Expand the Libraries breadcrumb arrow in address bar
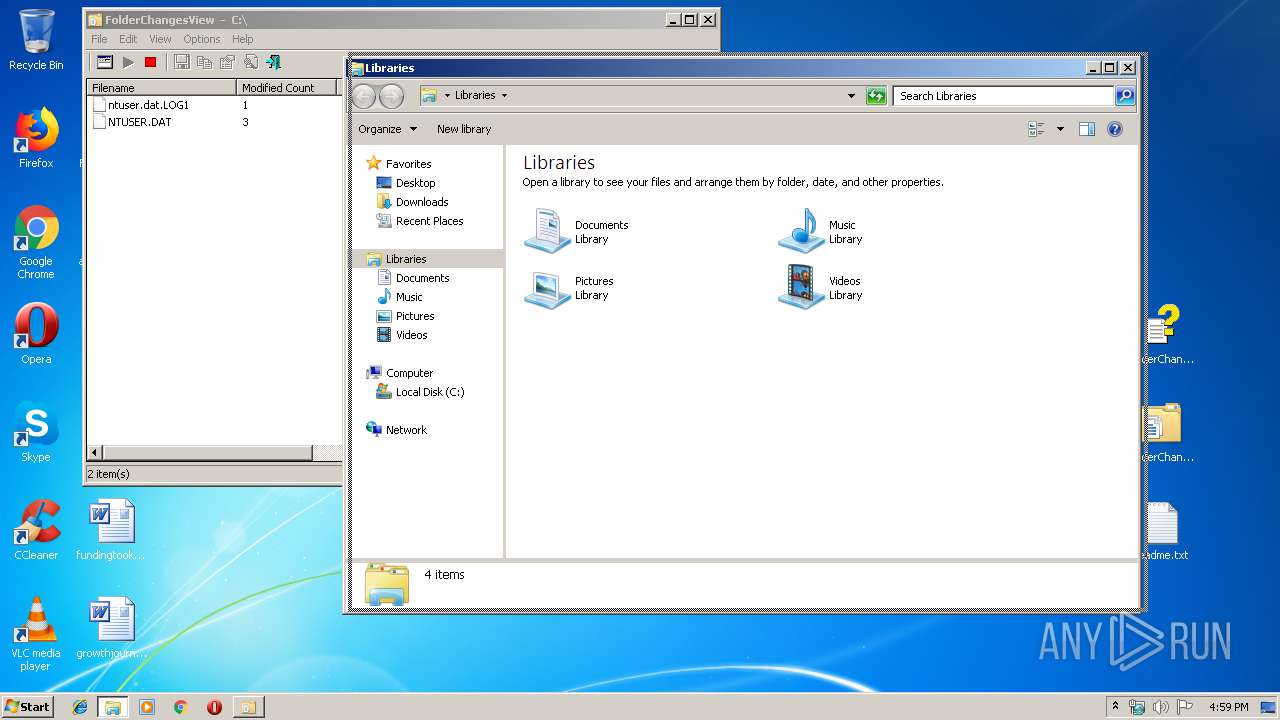Image resolution: width=1280 pixels, height=720 pixels. click(504, 96)
